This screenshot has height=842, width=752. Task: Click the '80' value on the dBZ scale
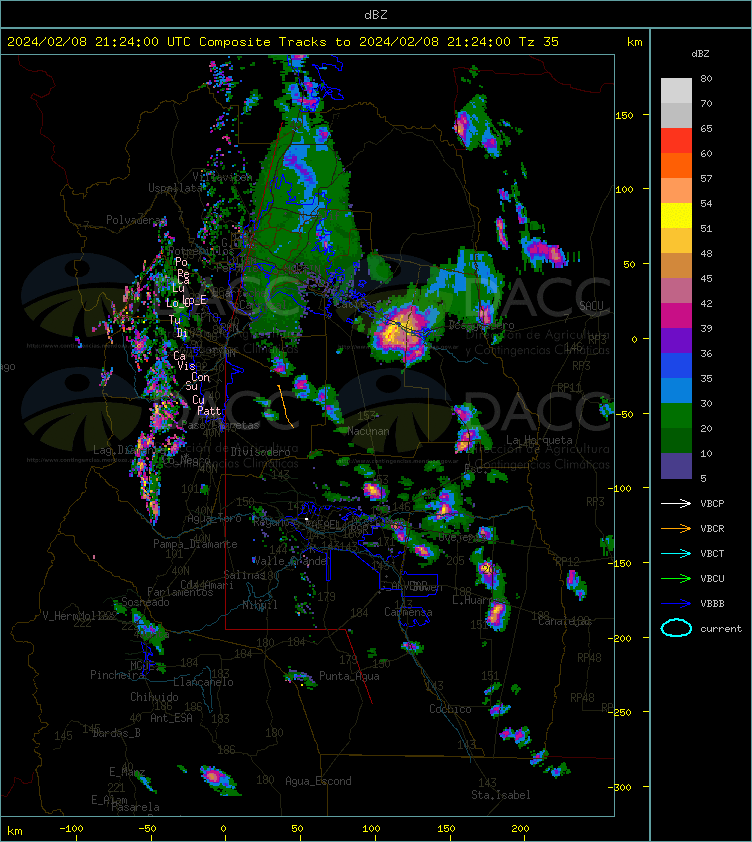point(706,78)
